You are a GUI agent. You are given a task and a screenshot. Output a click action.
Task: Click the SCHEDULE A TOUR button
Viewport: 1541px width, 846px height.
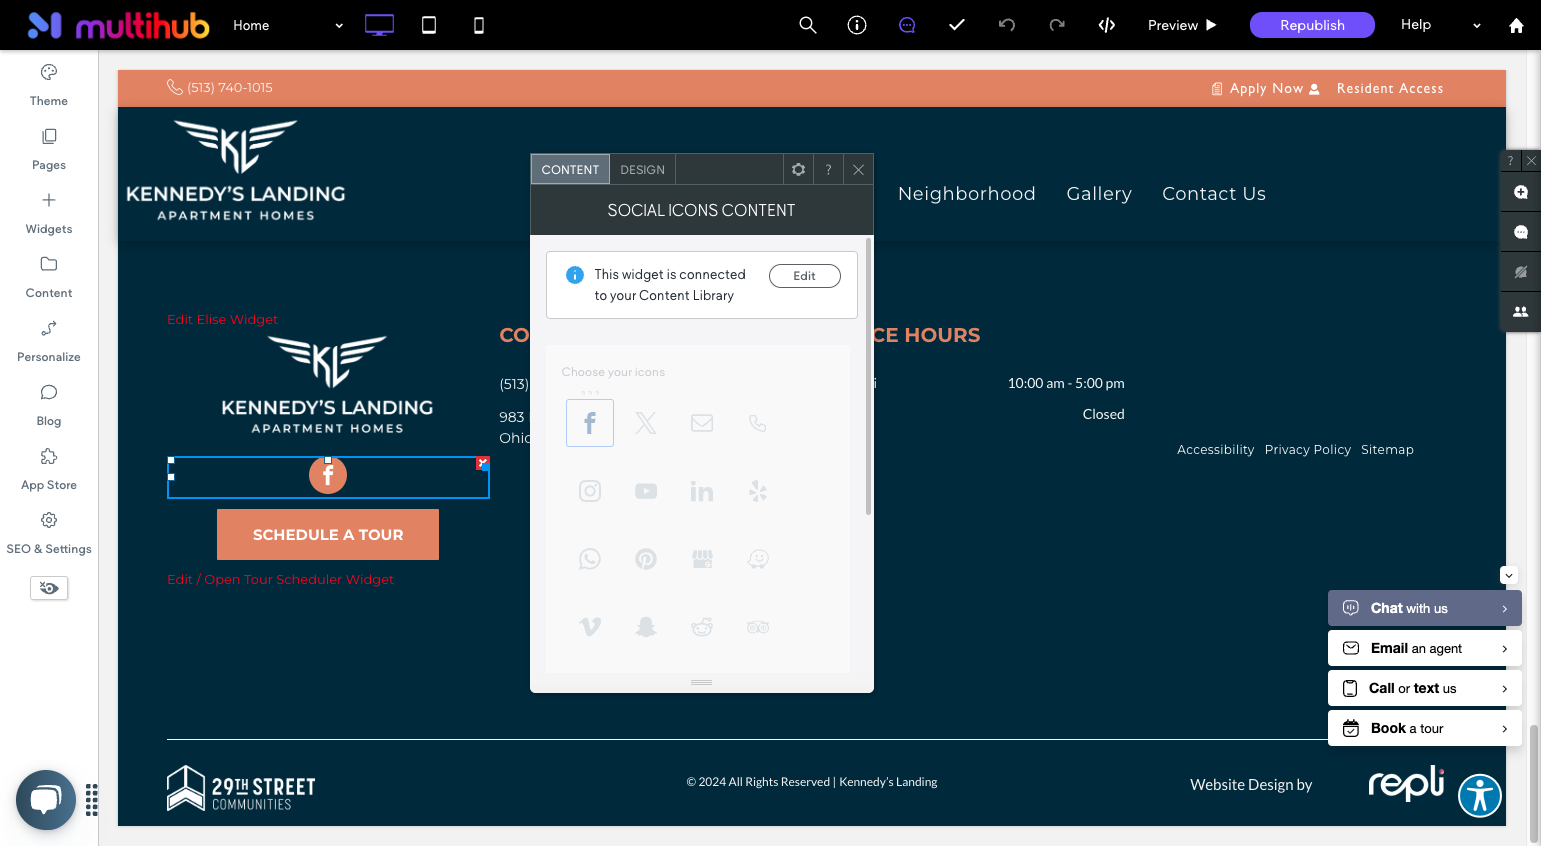coord(328,534)
